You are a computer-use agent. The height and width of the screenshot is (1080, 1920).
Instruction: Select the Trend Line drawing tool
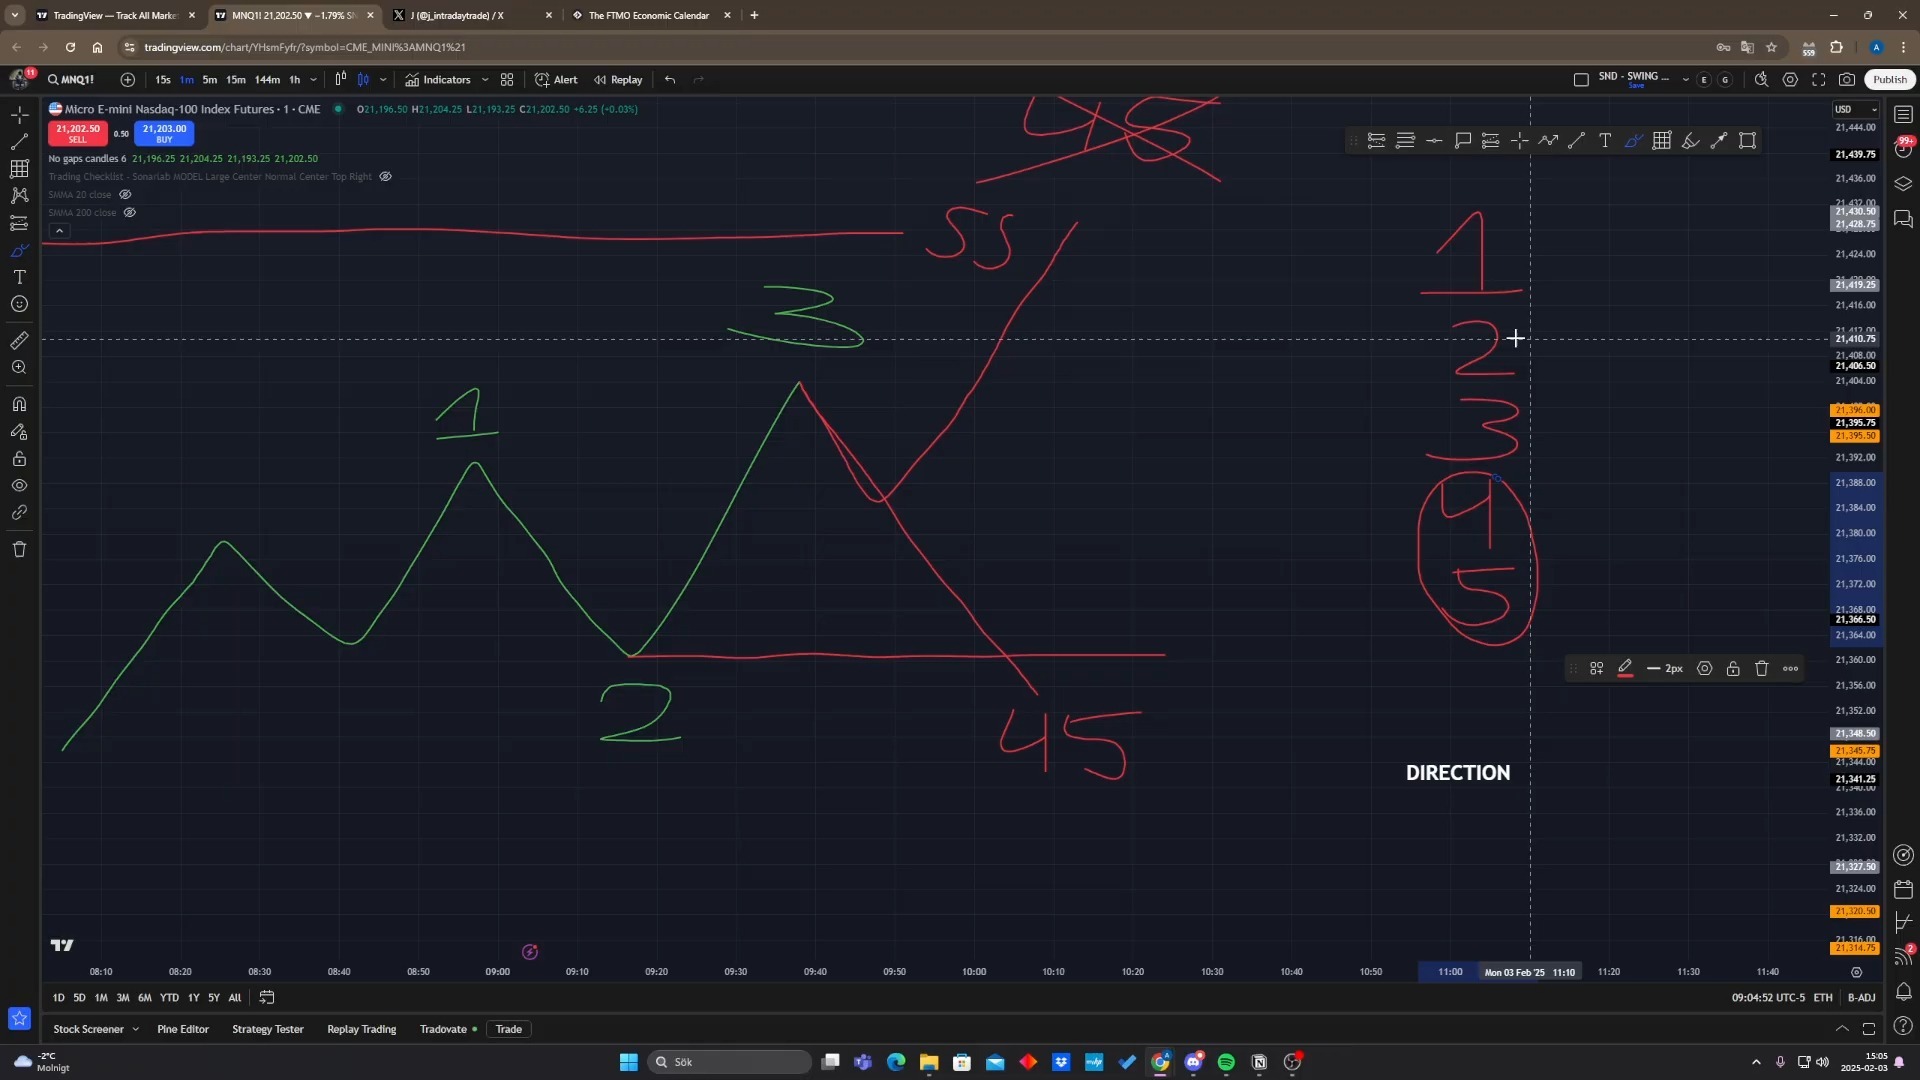click(x=19, y=141)
